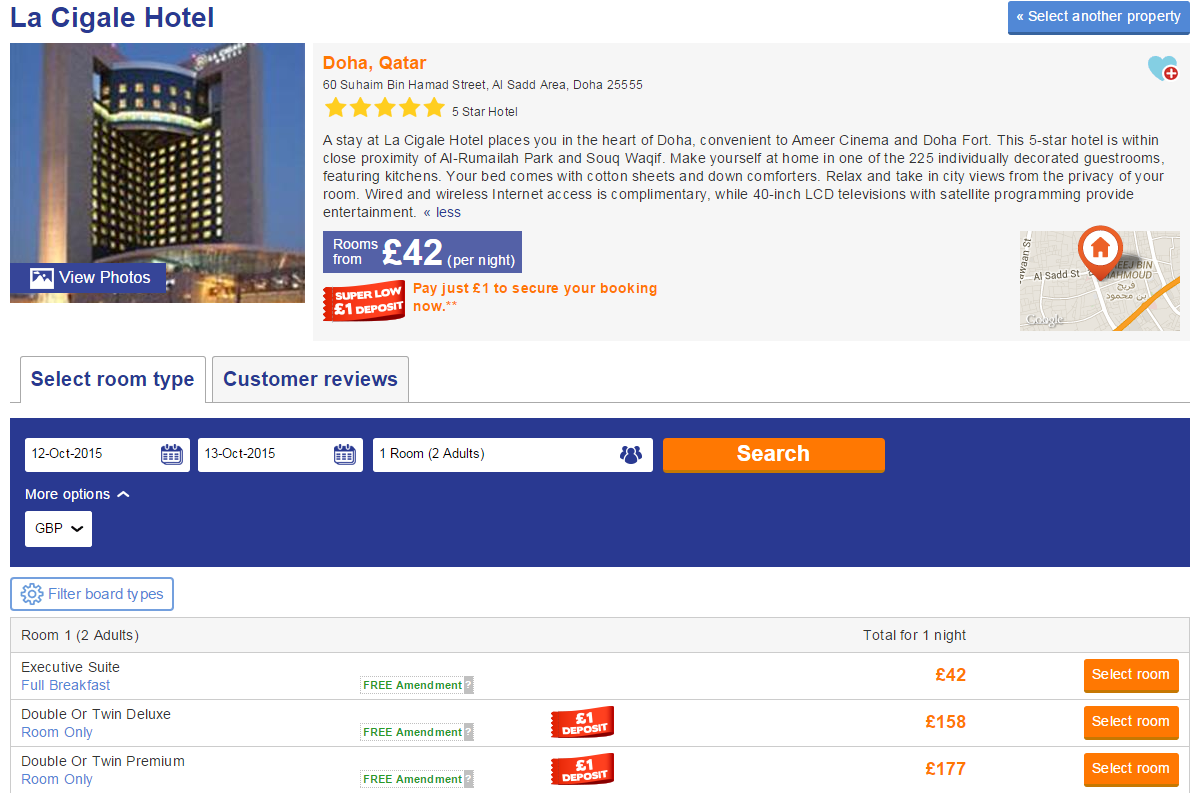Click the £42 Executive Suite total price
1198x793 pixels.
(x=950, y=675)
